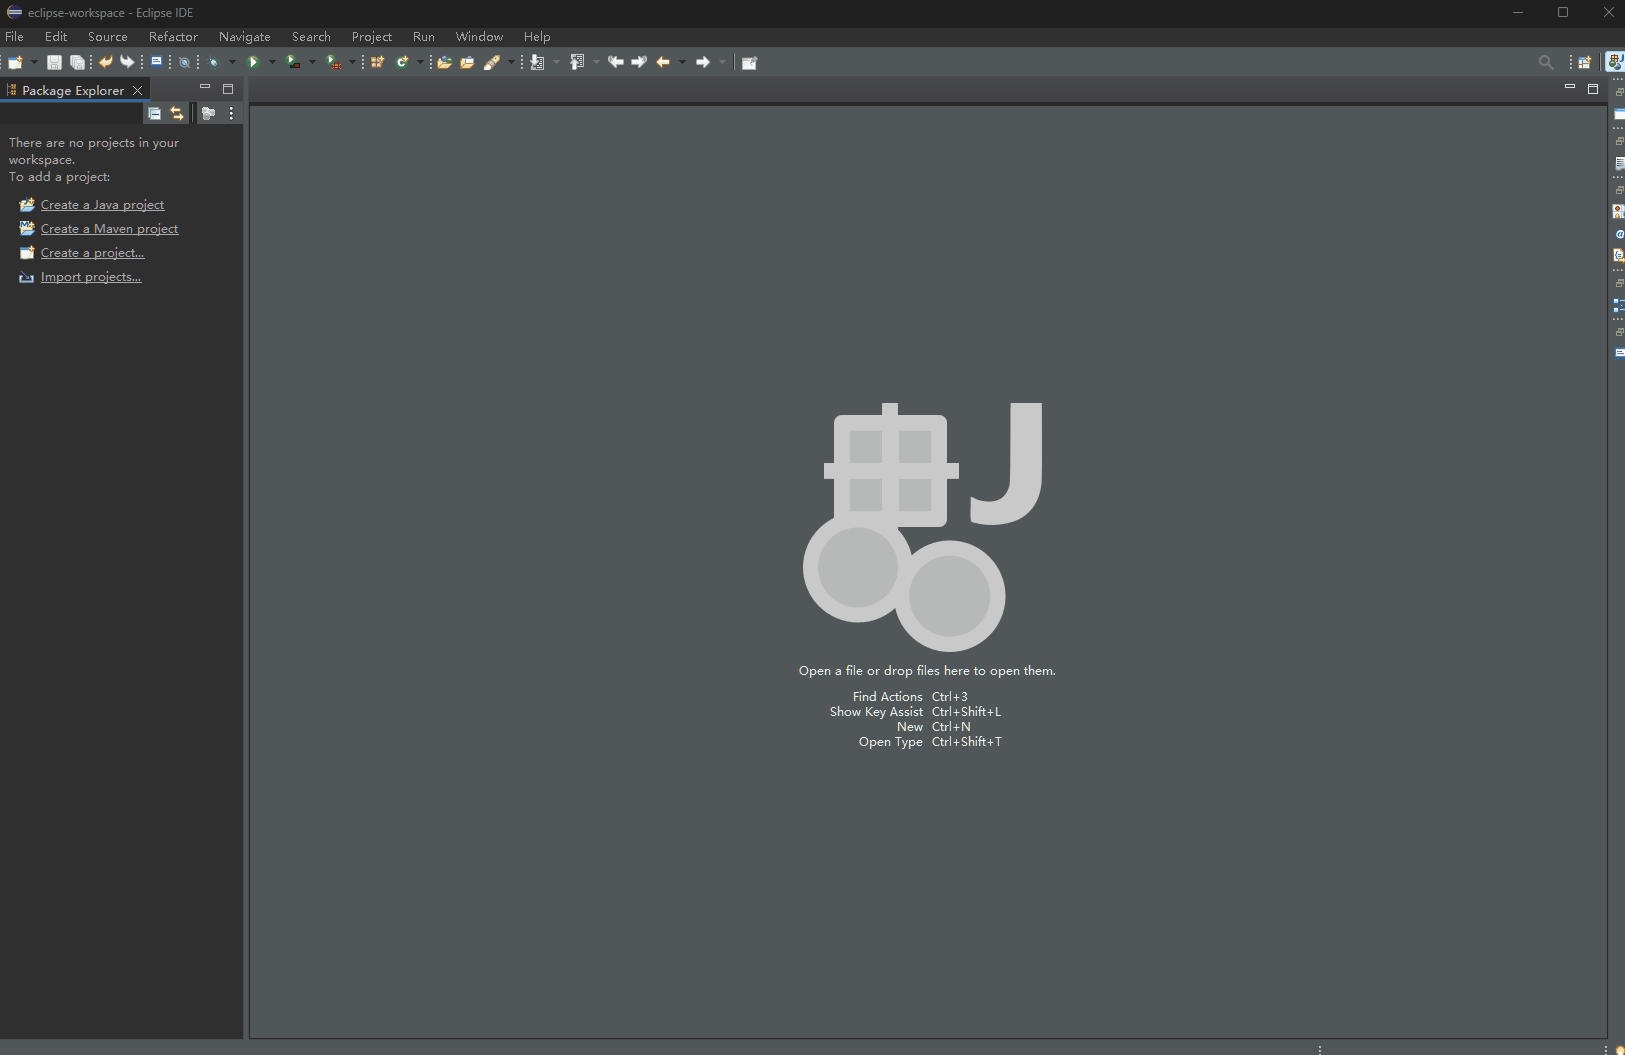This screenshot has width=1625, height=1055.
Task: Open the Debug dropdown arrow
Action: (x=232, y=62)
